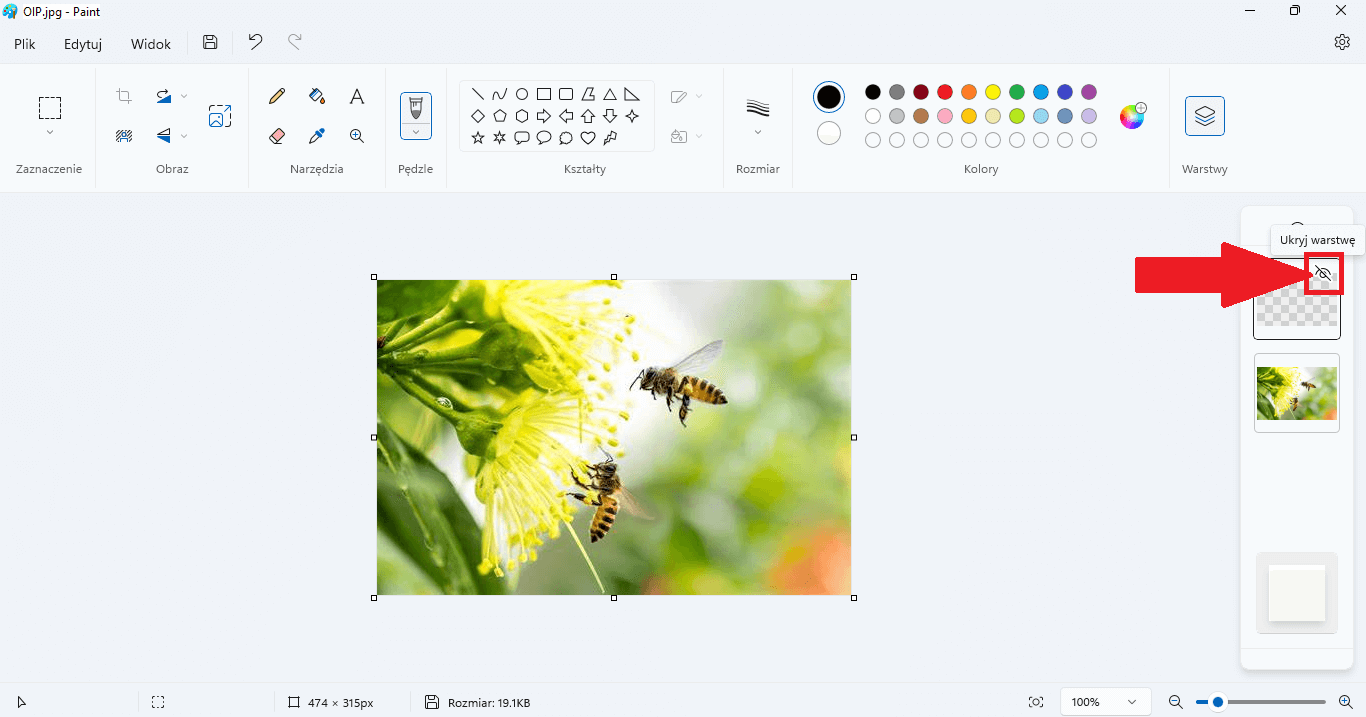Open the Plik menu

[x=25, y=44]
